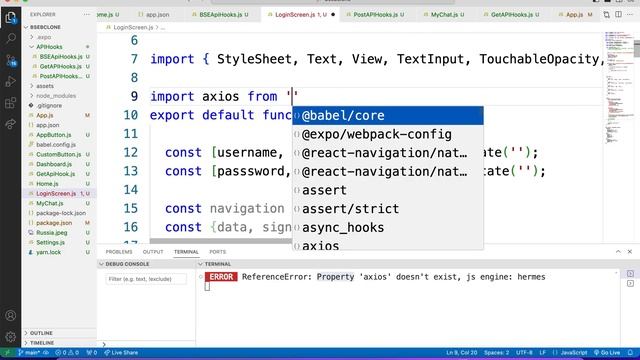Open the Extensions view
This screenshot has width=640, height=360.
11,103
